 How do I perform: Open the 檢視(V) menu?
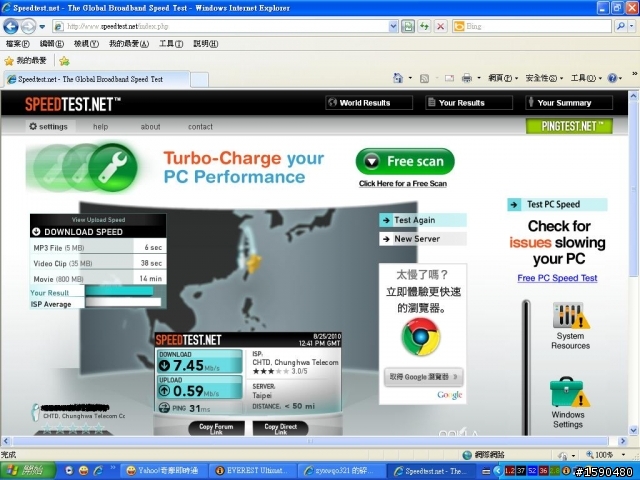(86, 44)
